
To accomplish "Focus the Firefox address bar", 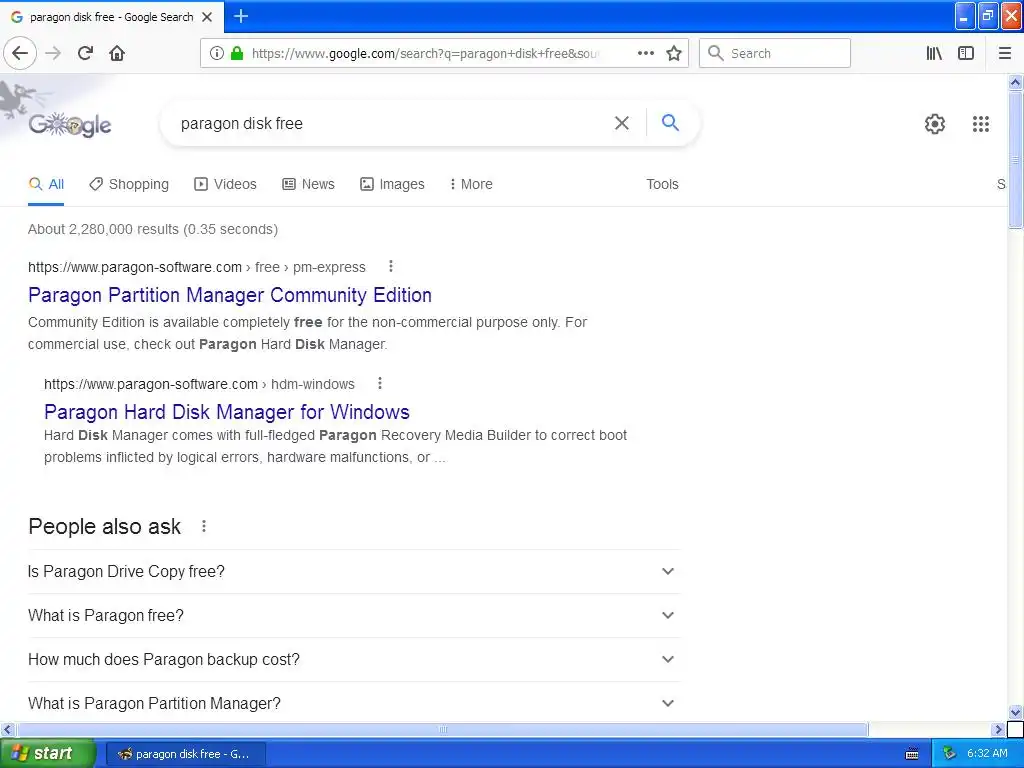I will (424, 54).
